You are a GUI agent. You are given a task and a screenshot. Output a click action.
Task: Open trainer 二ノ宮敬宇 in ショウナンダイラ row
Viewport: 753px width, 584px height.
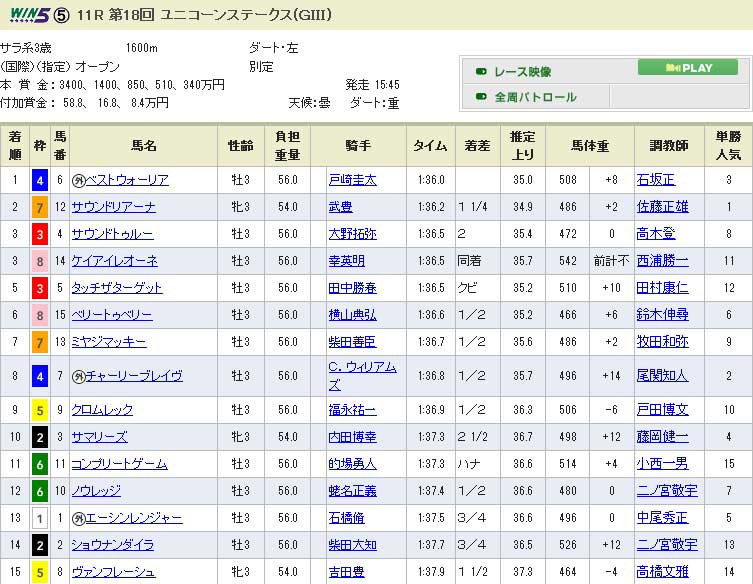tap(667, 545)
